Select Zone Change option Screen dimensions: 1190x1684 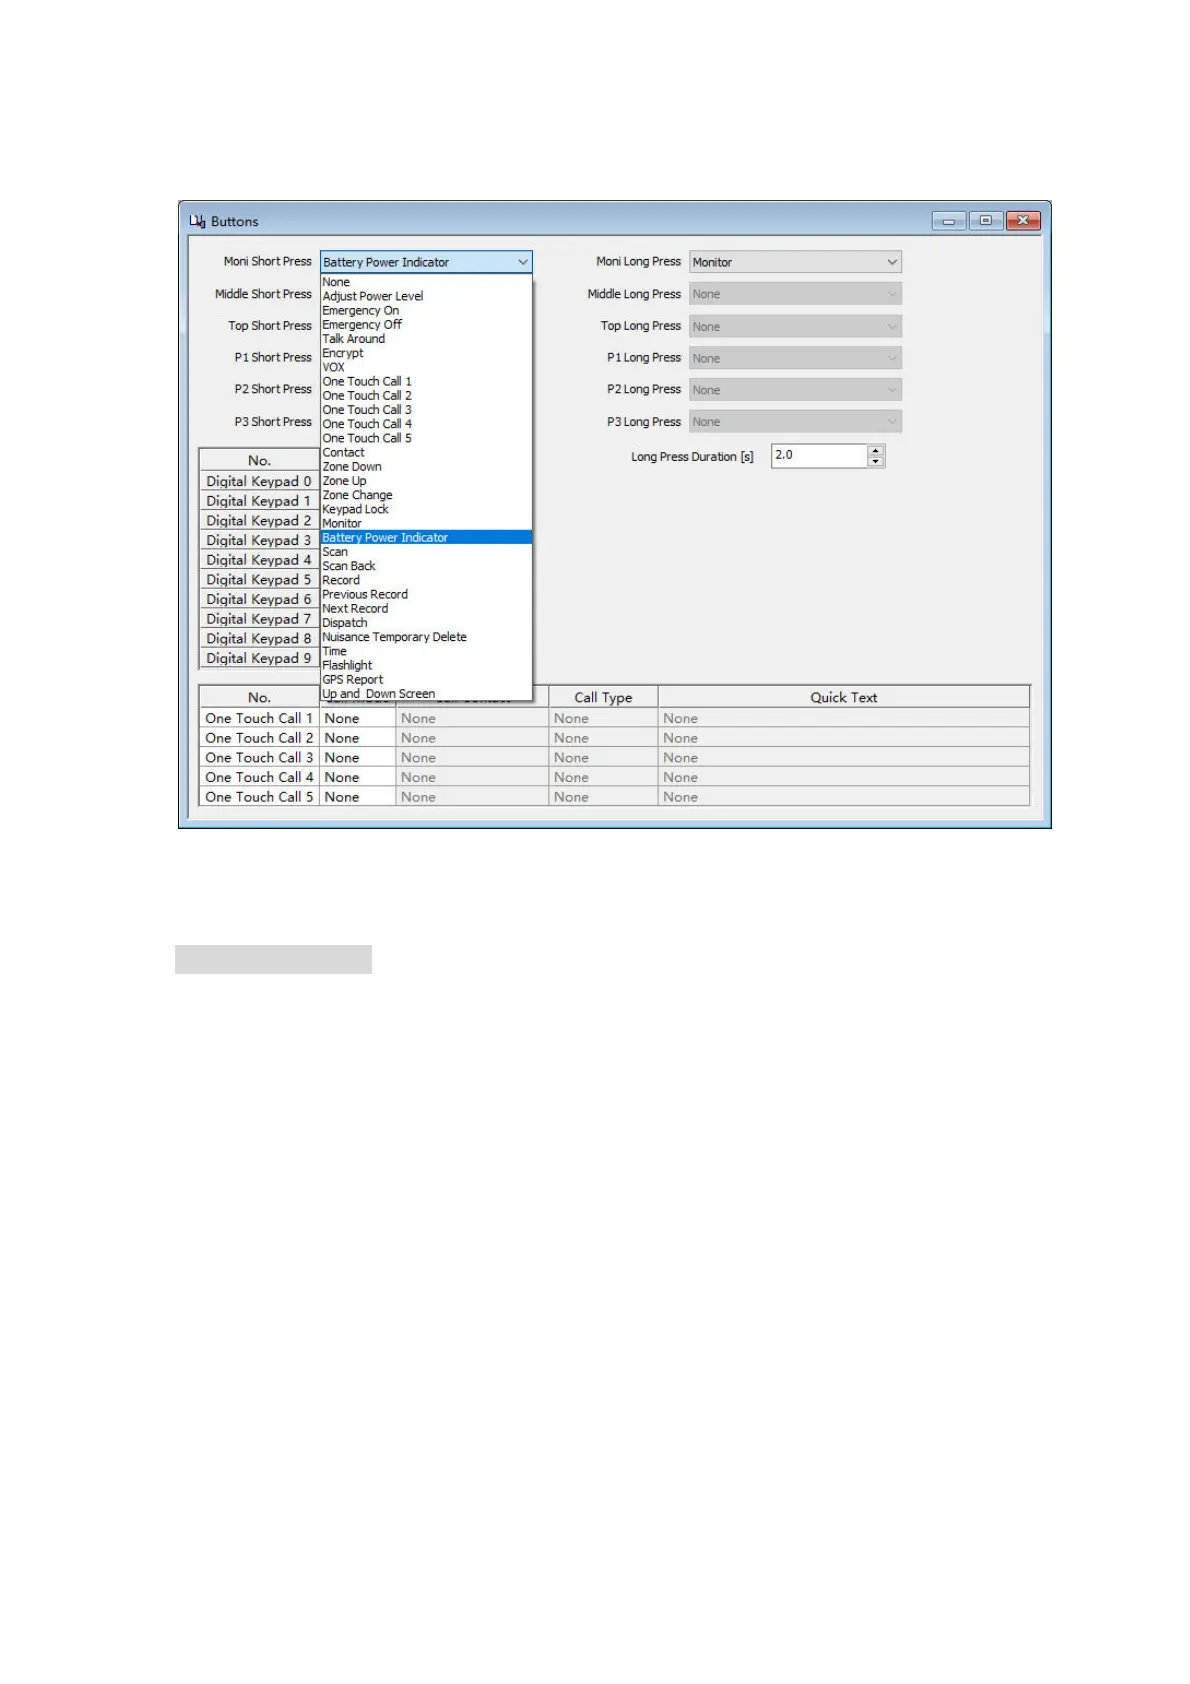426,495
